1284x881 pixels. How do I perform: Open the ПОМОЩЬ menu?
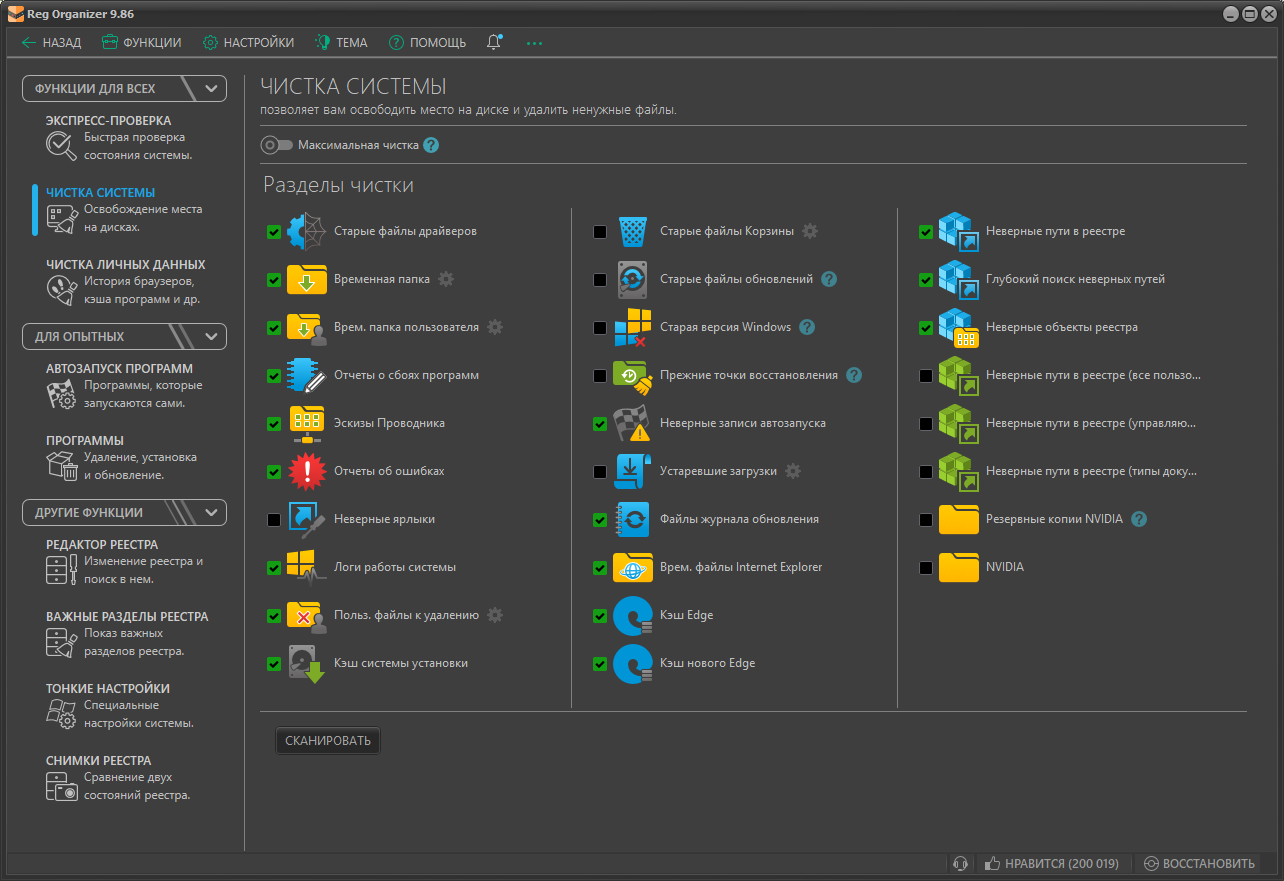click(427, 42)
